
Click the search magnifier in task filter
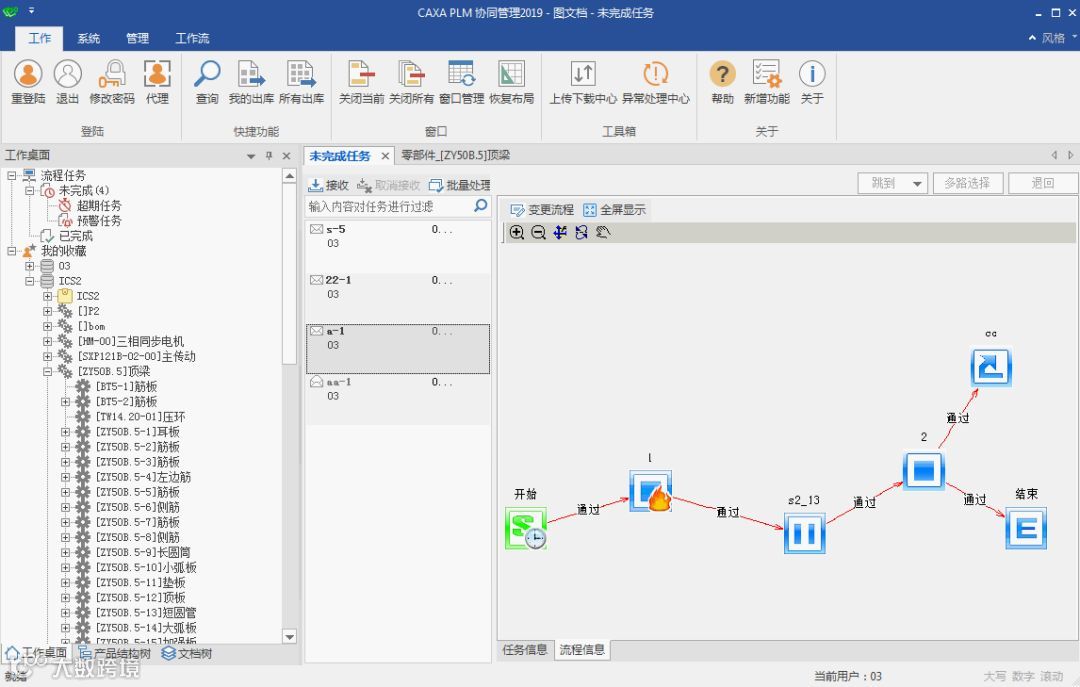[481, 205]
